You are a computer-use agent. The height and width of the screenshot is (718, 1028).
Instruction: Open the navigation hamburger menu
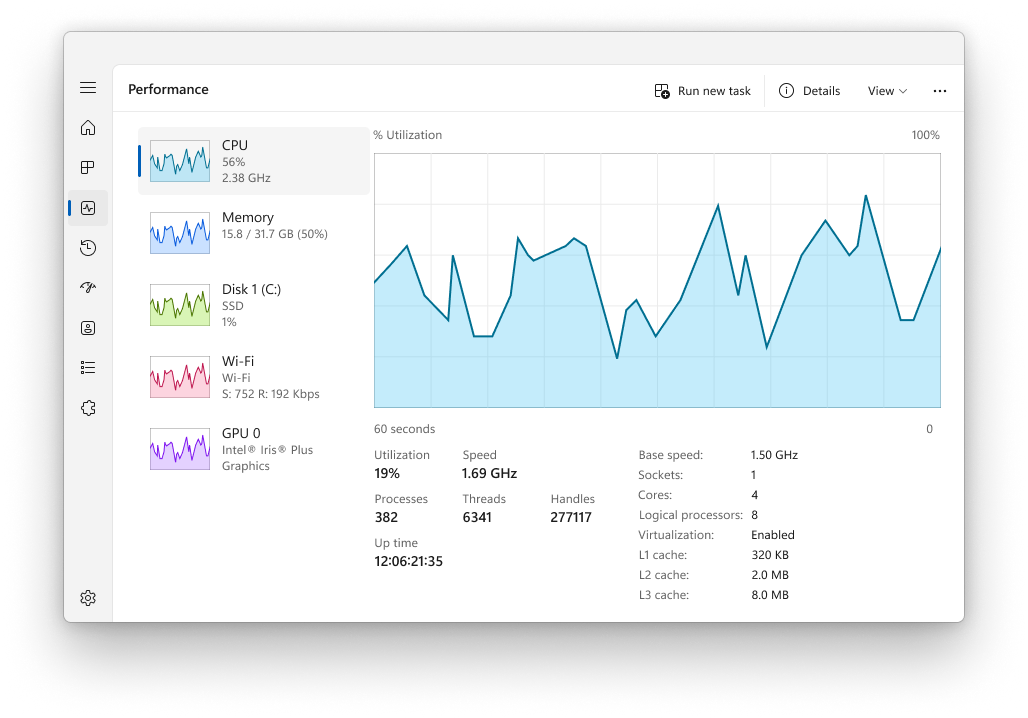click(x=88, y=87)
